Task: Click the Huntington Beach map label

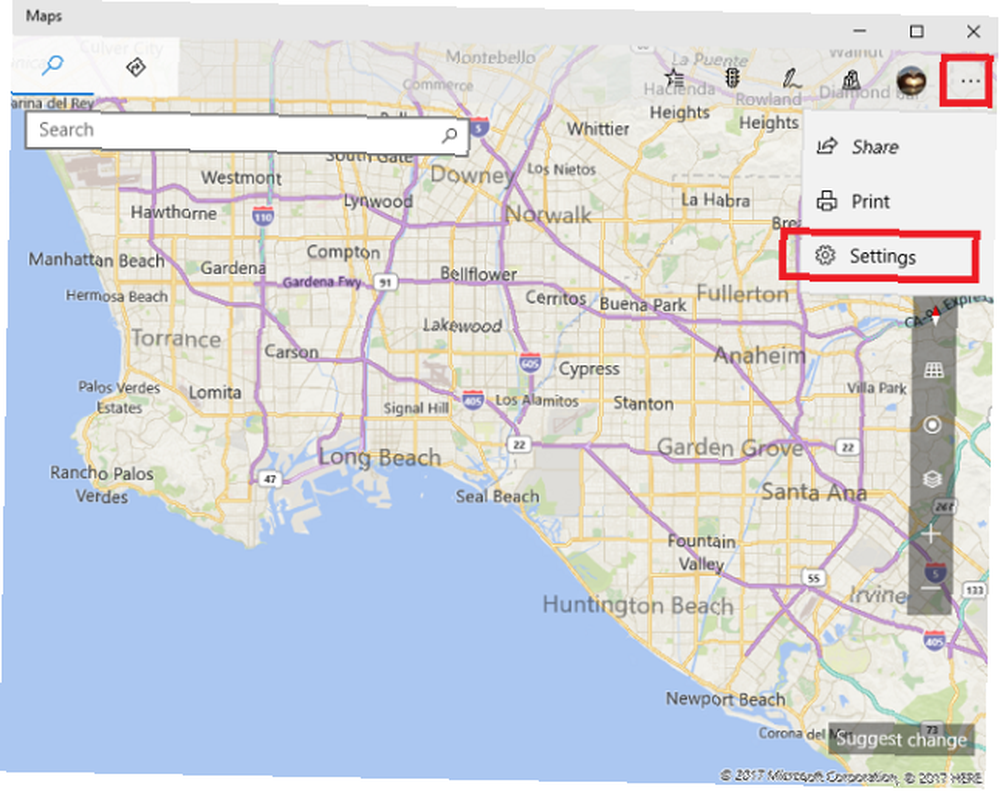Action: pyautogui.click(x=638, y=605)
